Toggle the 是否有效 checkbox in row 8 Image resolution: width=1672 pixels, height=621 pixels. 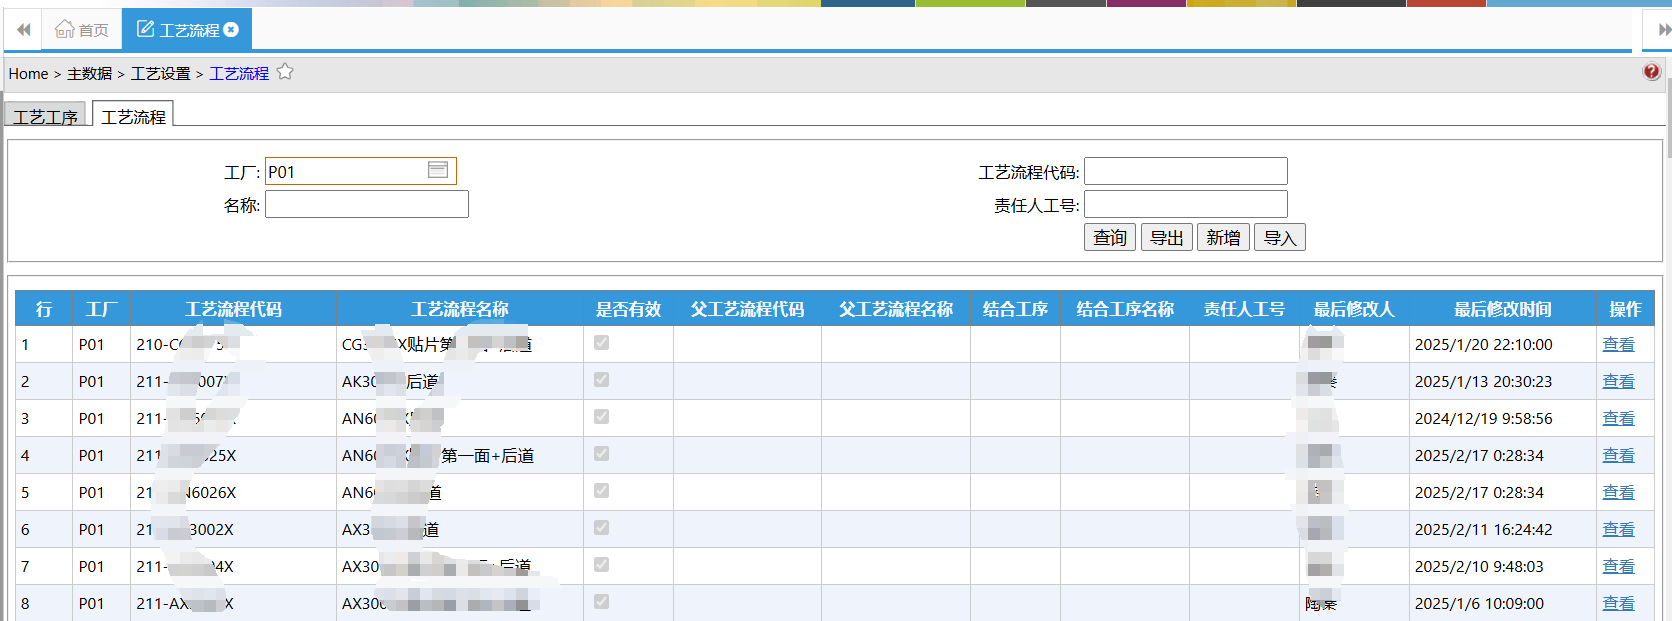pyautogui.click(x=601, y=602)
